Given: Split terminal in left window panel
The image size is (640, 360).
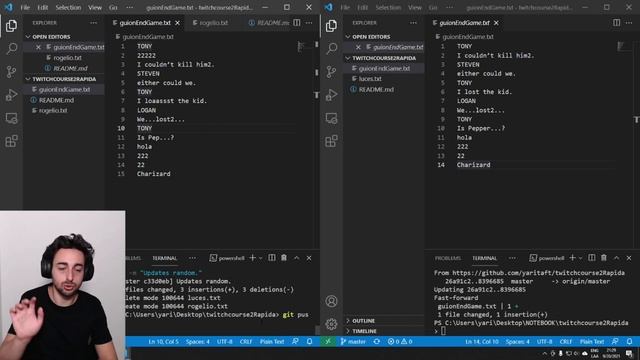Looking at the screenshot, I should (271, 258).
